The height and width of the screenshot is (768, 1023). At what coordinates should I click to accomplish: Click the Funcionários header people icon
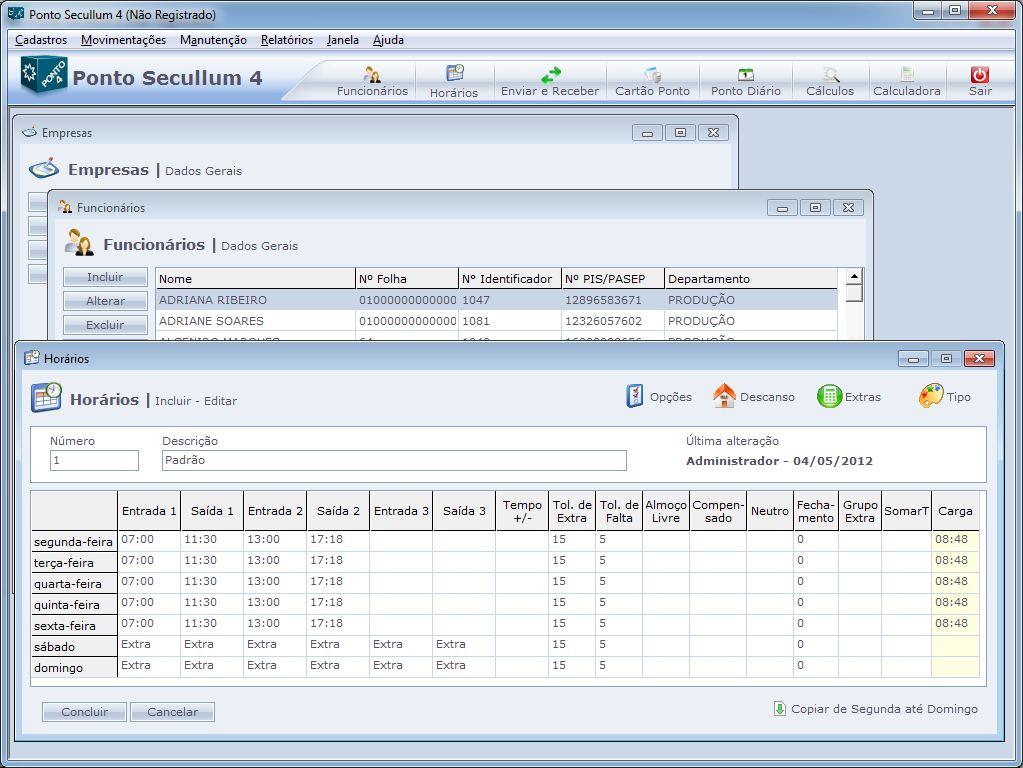[x=79, y=243]
